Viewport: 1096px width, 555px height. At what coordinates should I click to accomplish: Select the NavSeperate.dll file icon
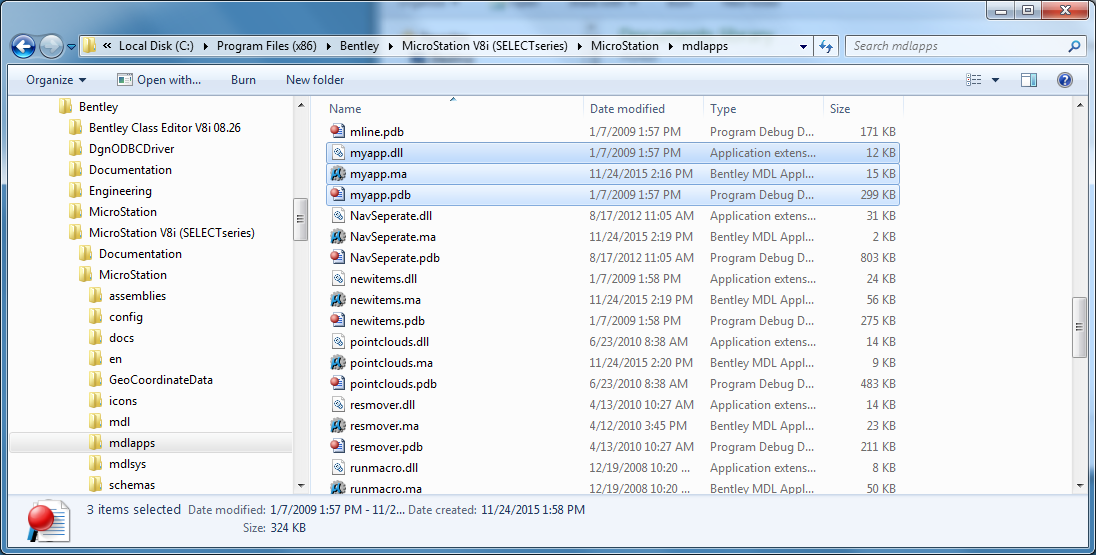click(x=338, y=215)
